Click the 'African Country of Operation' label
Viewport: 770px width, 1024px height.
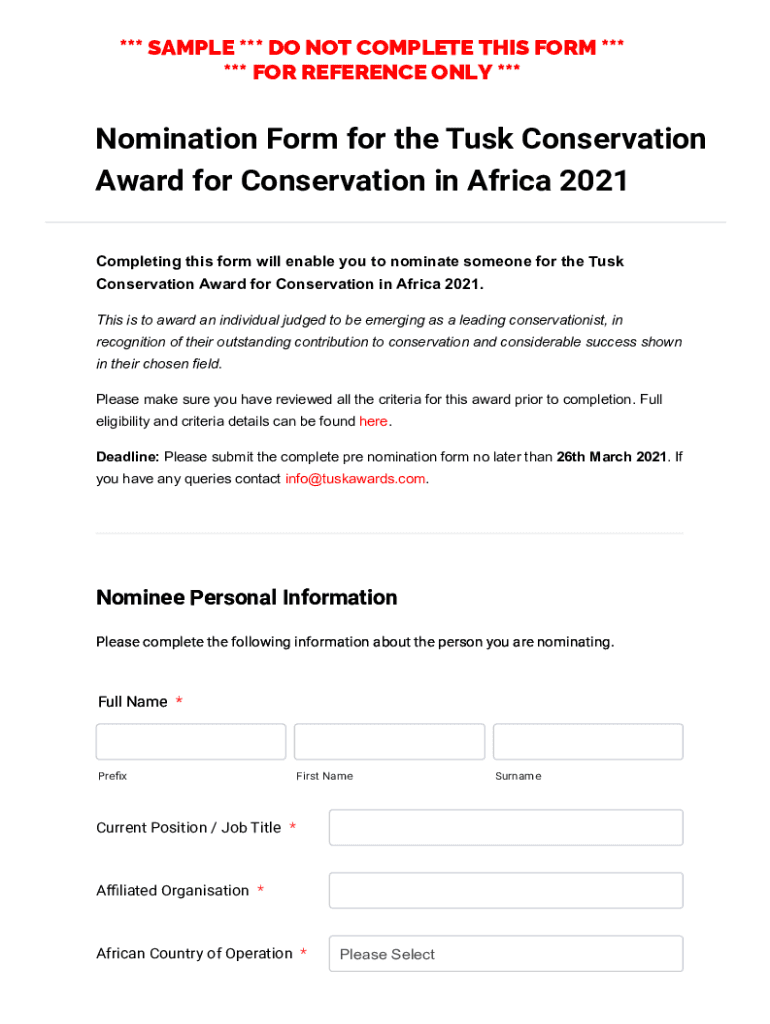(x=194, y=954)
